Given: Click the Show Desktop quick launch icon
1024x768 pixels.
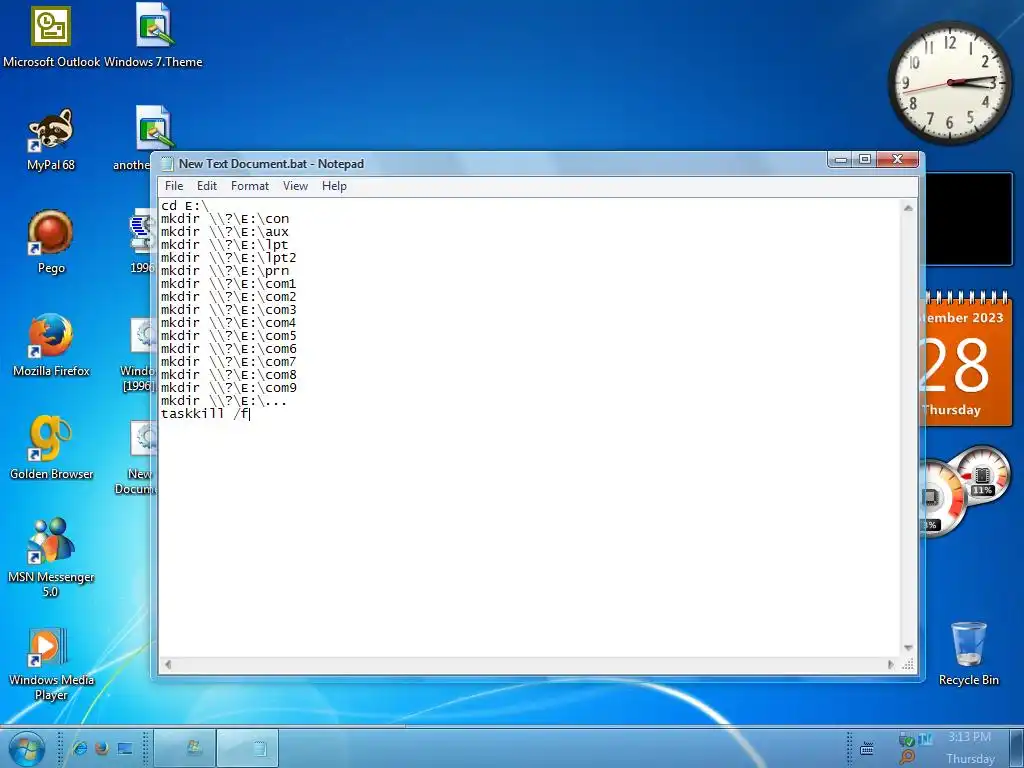Looking at the screenshot, I should [x=125, y=748].
